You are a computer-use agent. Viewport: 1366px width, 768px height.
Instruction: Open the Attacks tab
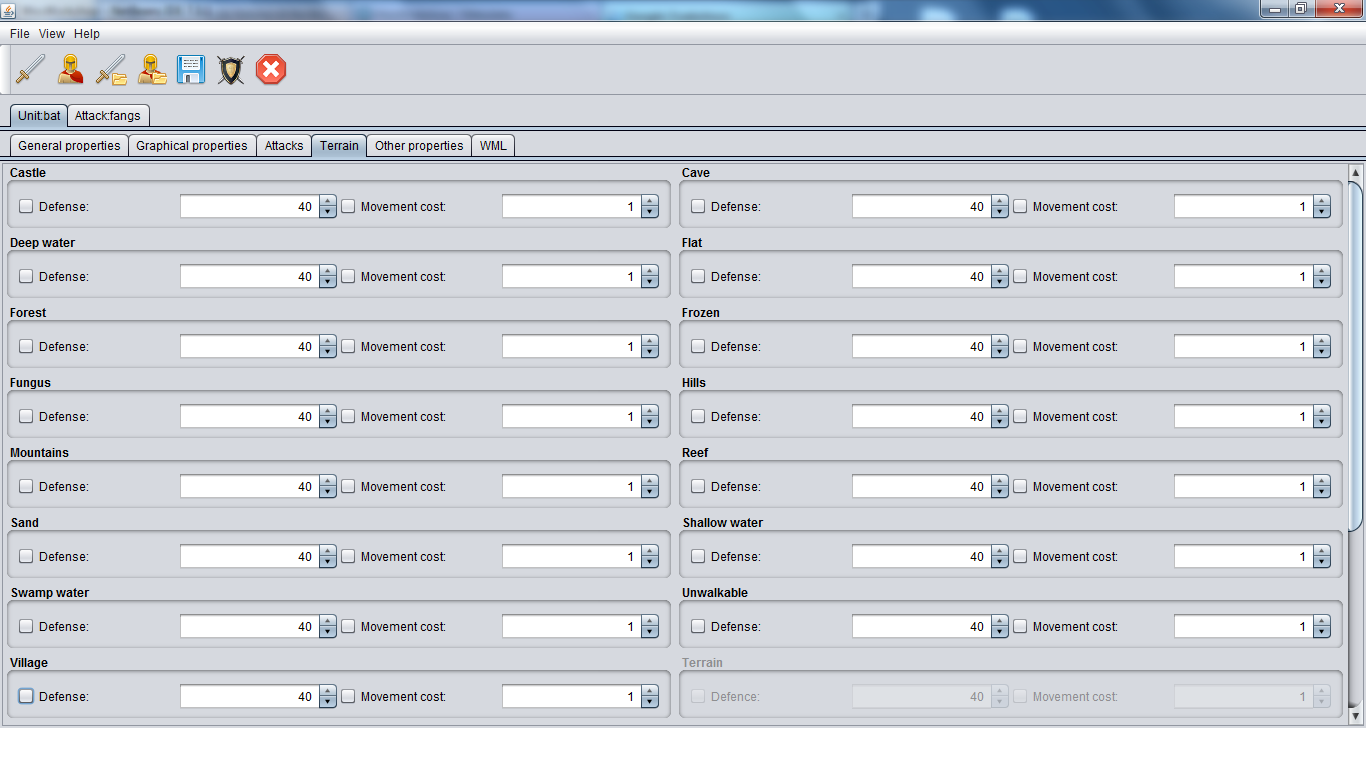coord(284,146)
